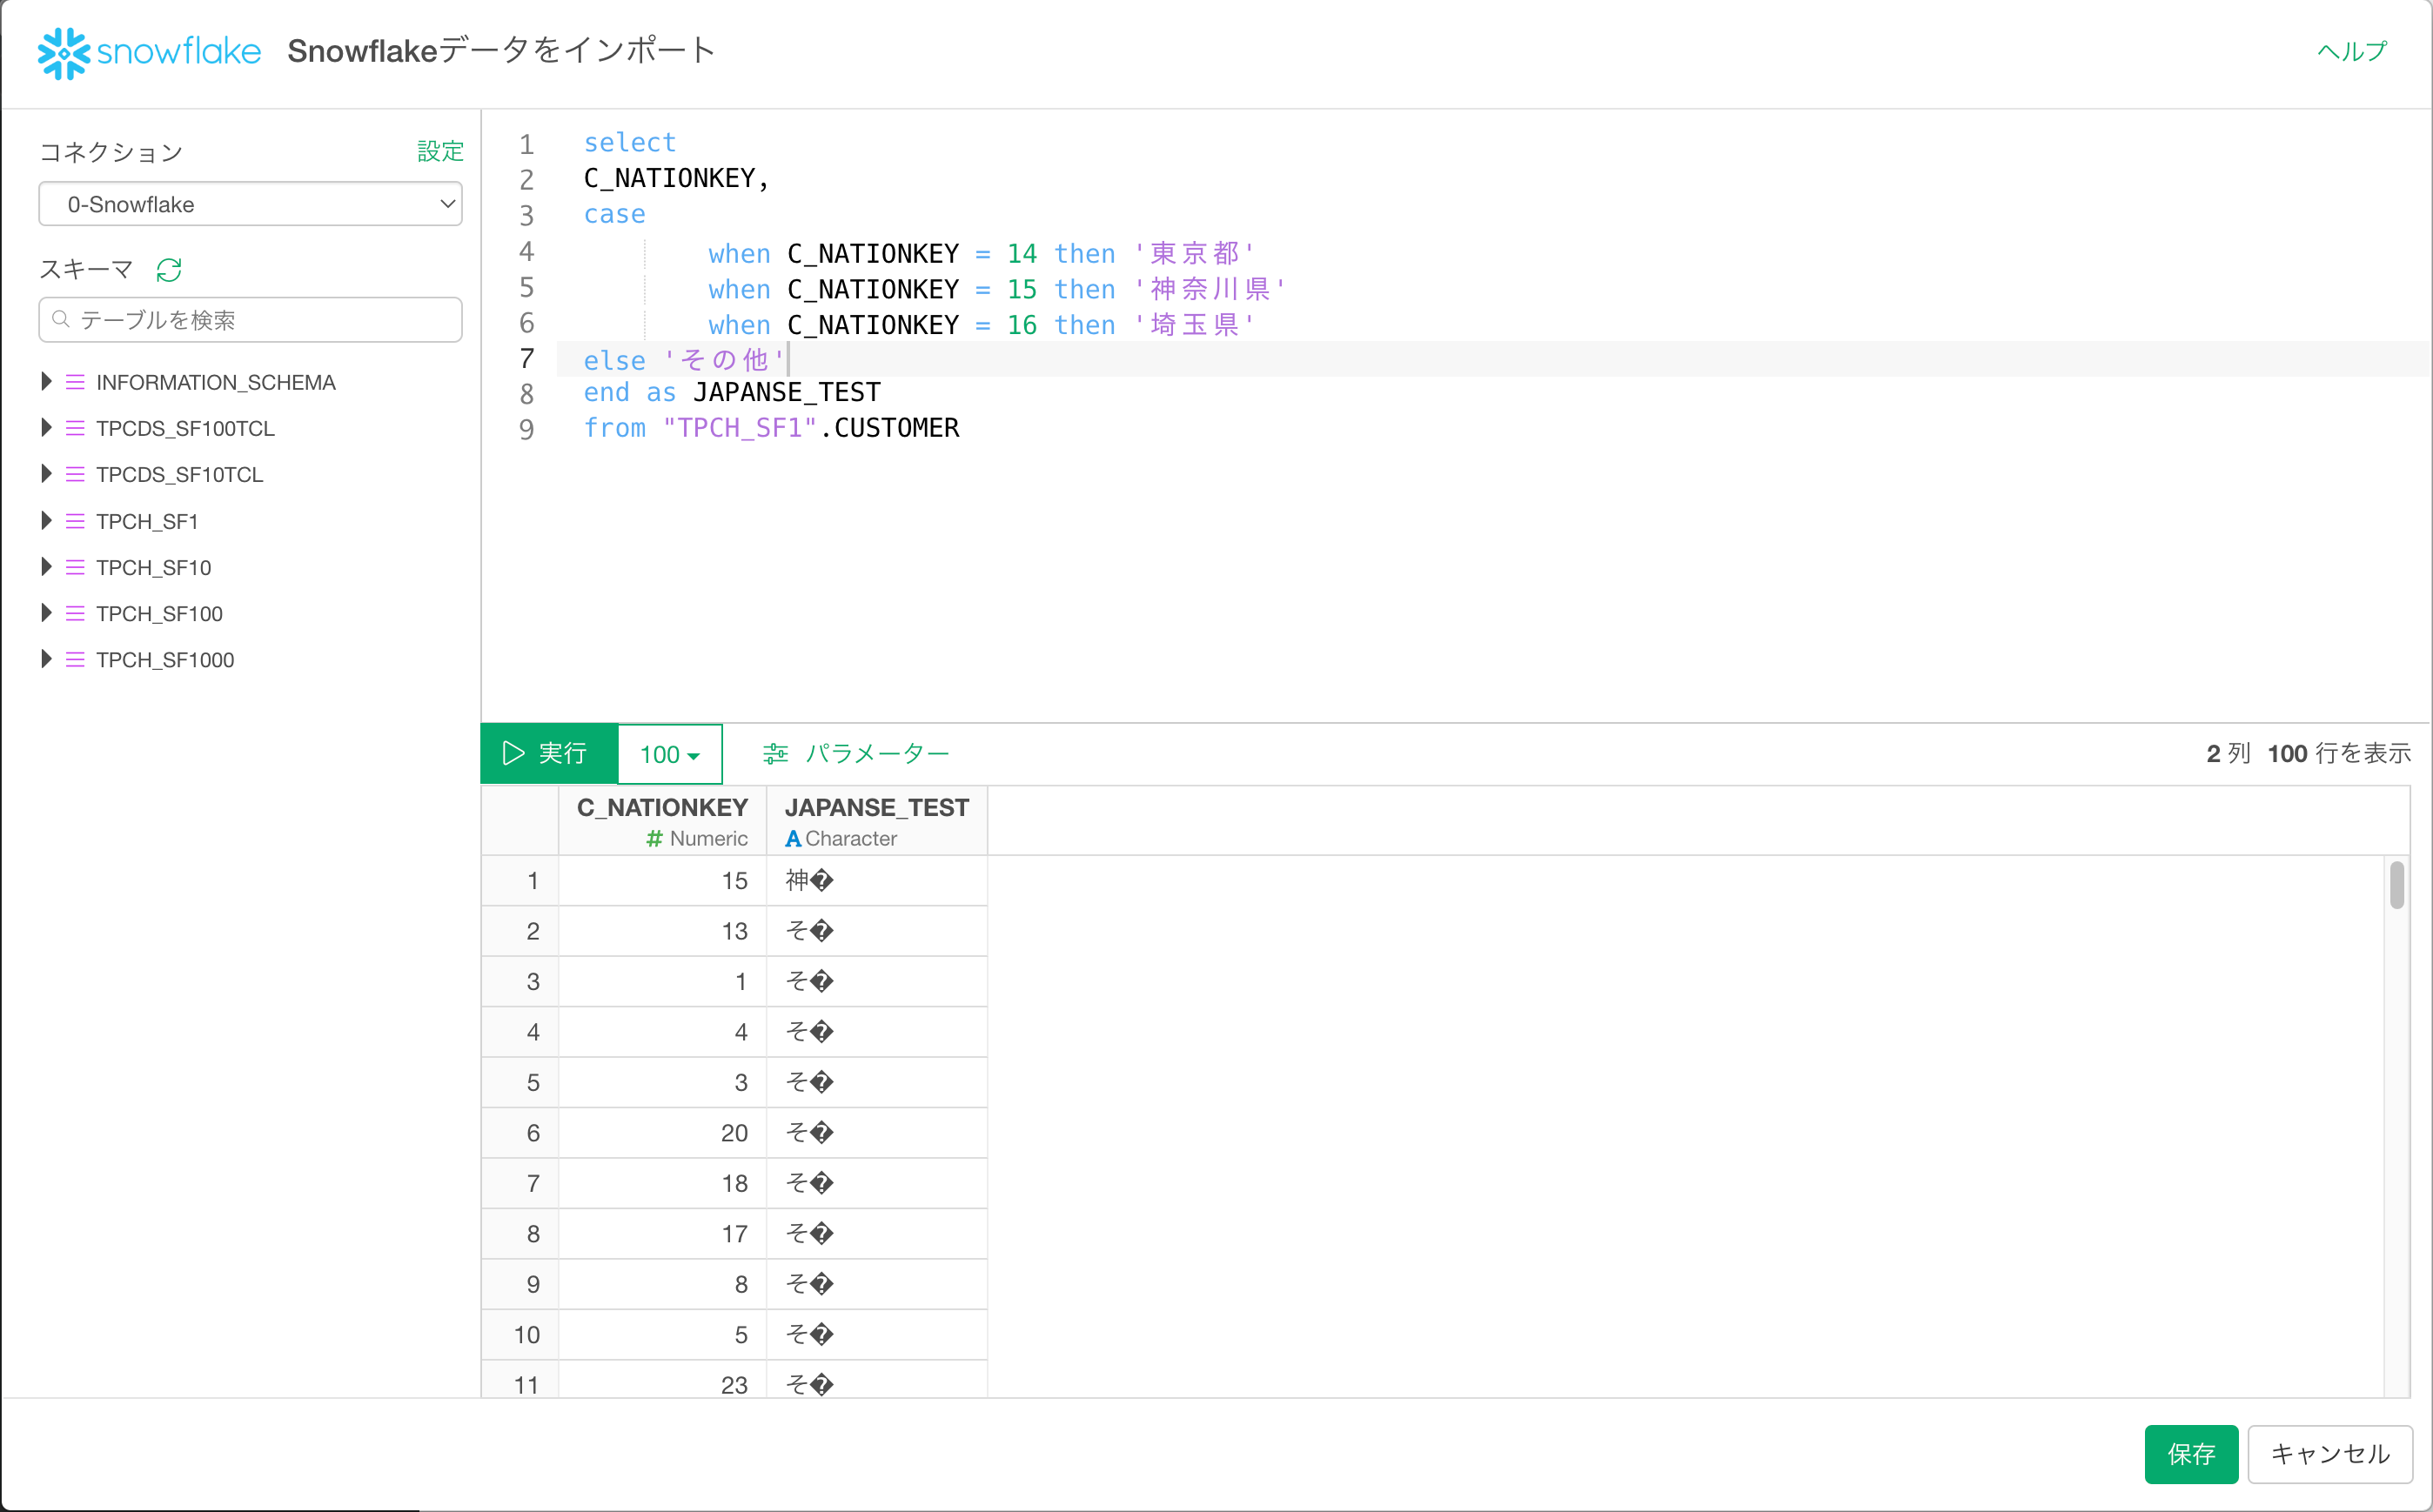Image resolution: width=2433 pixels, height=1512 pixels.
Task: Click the schema icon beside TPCH_SF100
Action: pyautogui.click(x=75, y=613)
